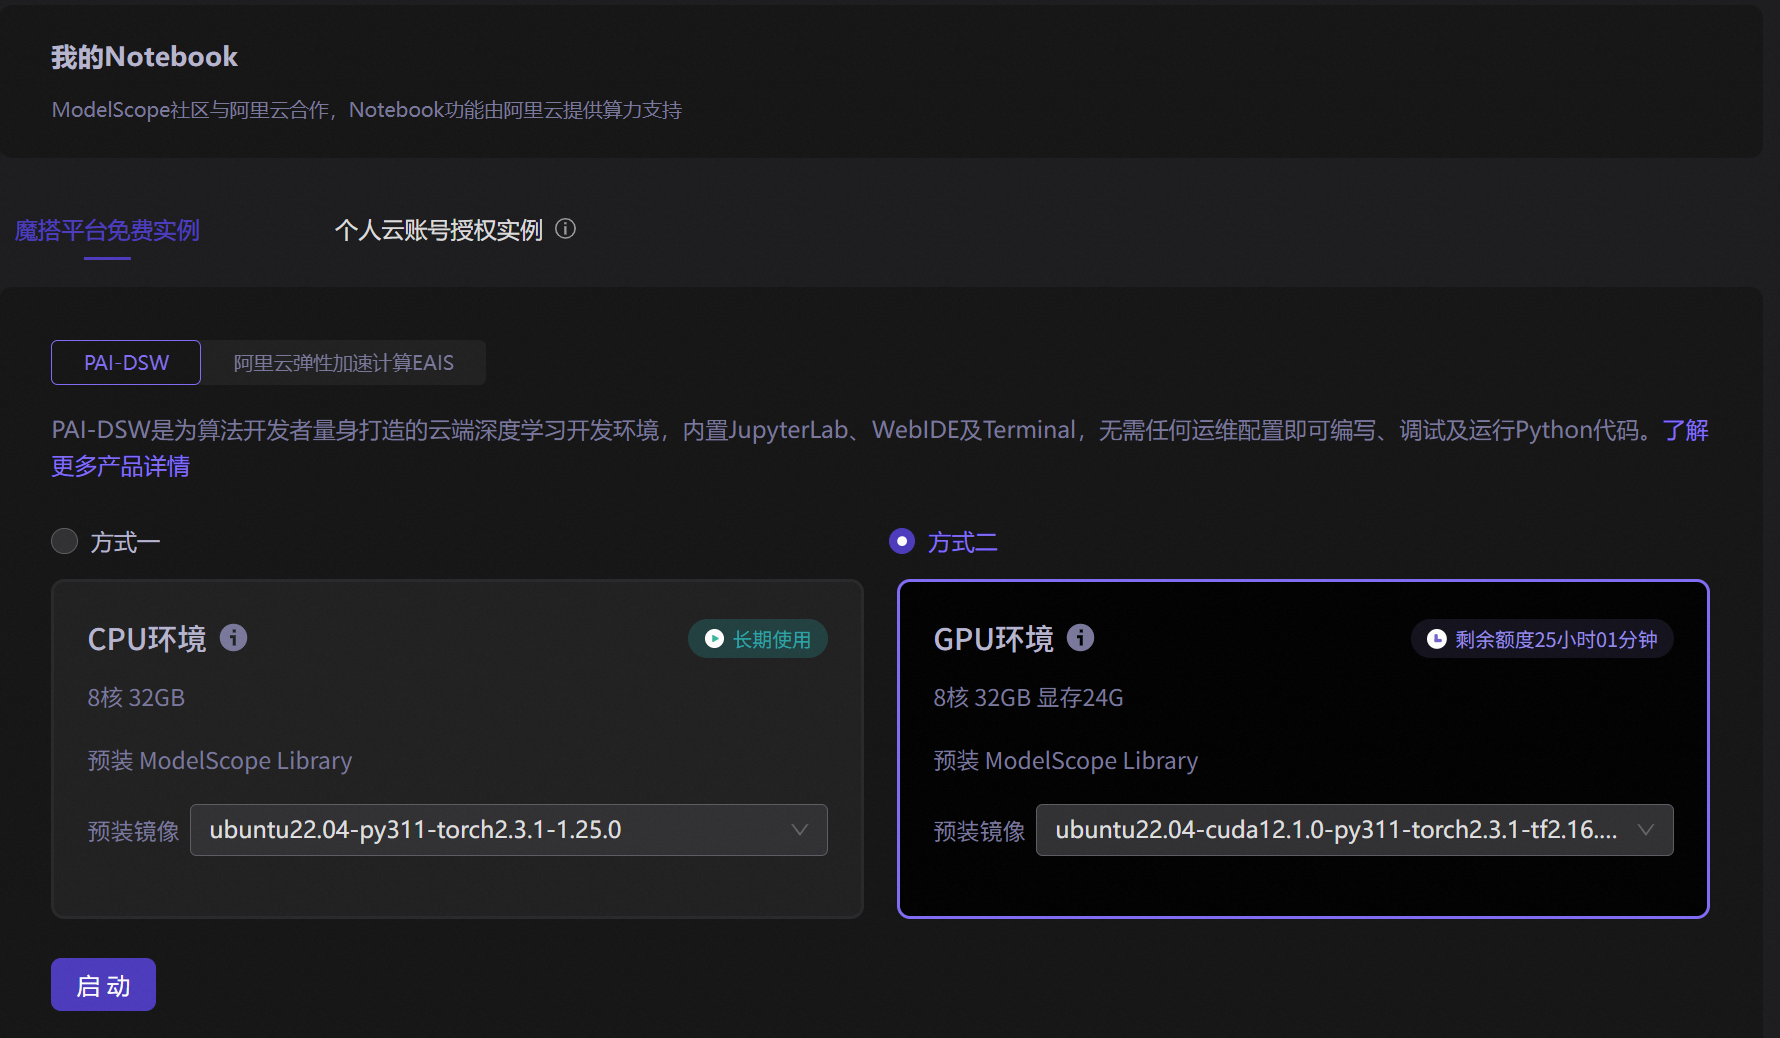Click clock icon in 剩余额度 badge
This screenshot has width=1780, height=1038.
[x=1436, y=639]
